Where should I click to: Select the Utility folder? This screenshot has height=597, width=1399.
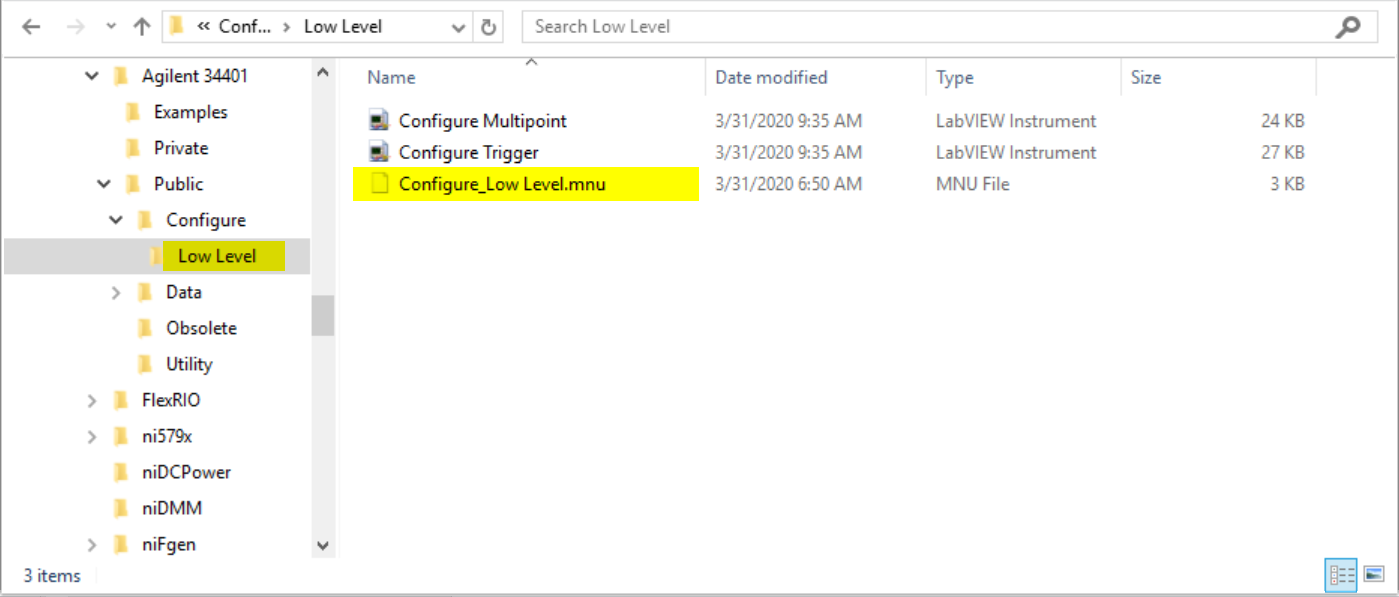[x=189, y=364]
